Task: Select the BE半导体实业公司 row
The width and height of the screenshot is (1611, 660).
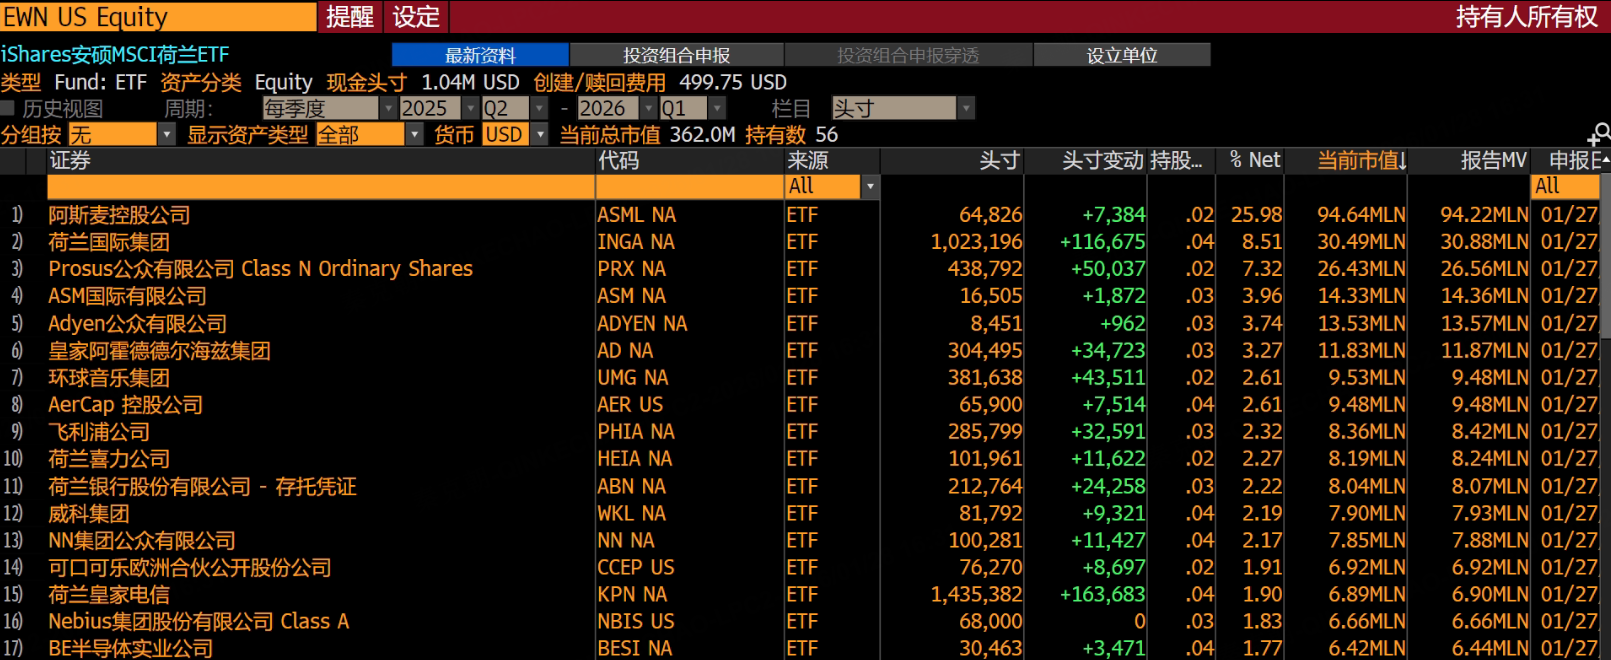Action: [800, 648]
